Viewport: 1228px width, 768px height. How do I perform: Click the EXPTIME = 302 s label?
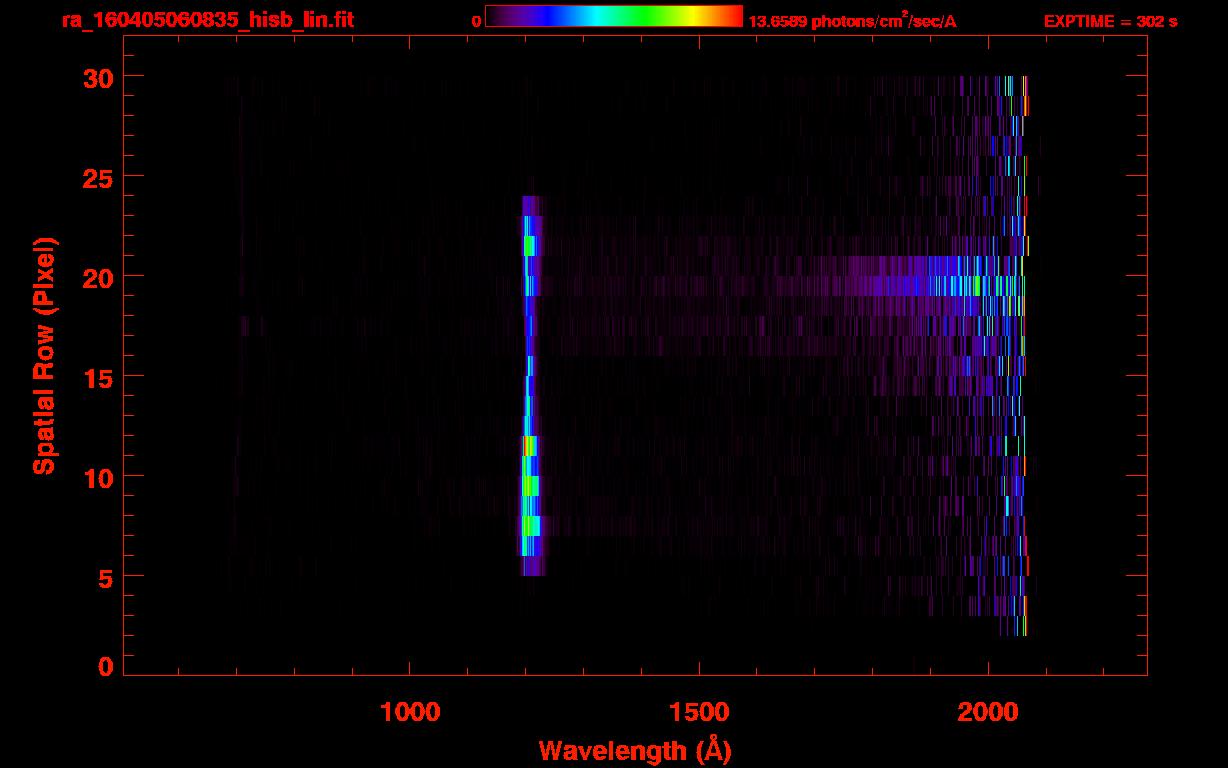[1111, 22]
